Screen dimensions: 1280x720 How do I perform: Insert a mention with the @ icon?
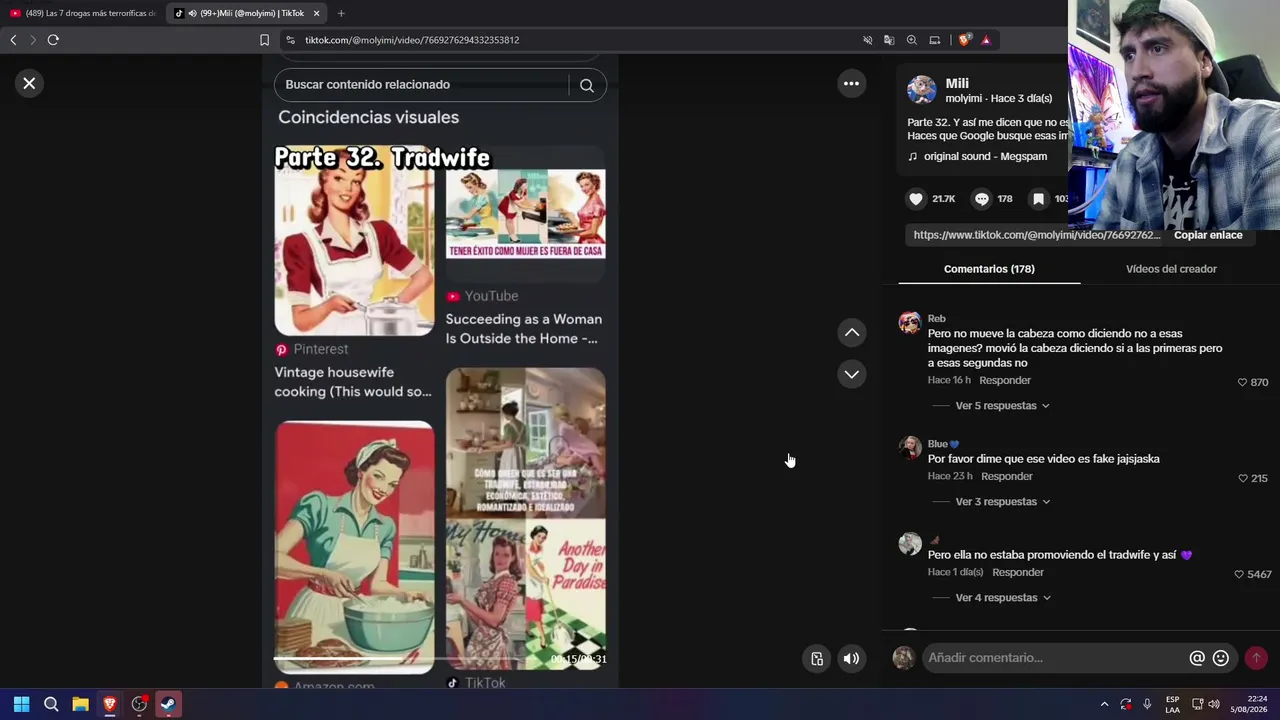tap(1197, 658)
